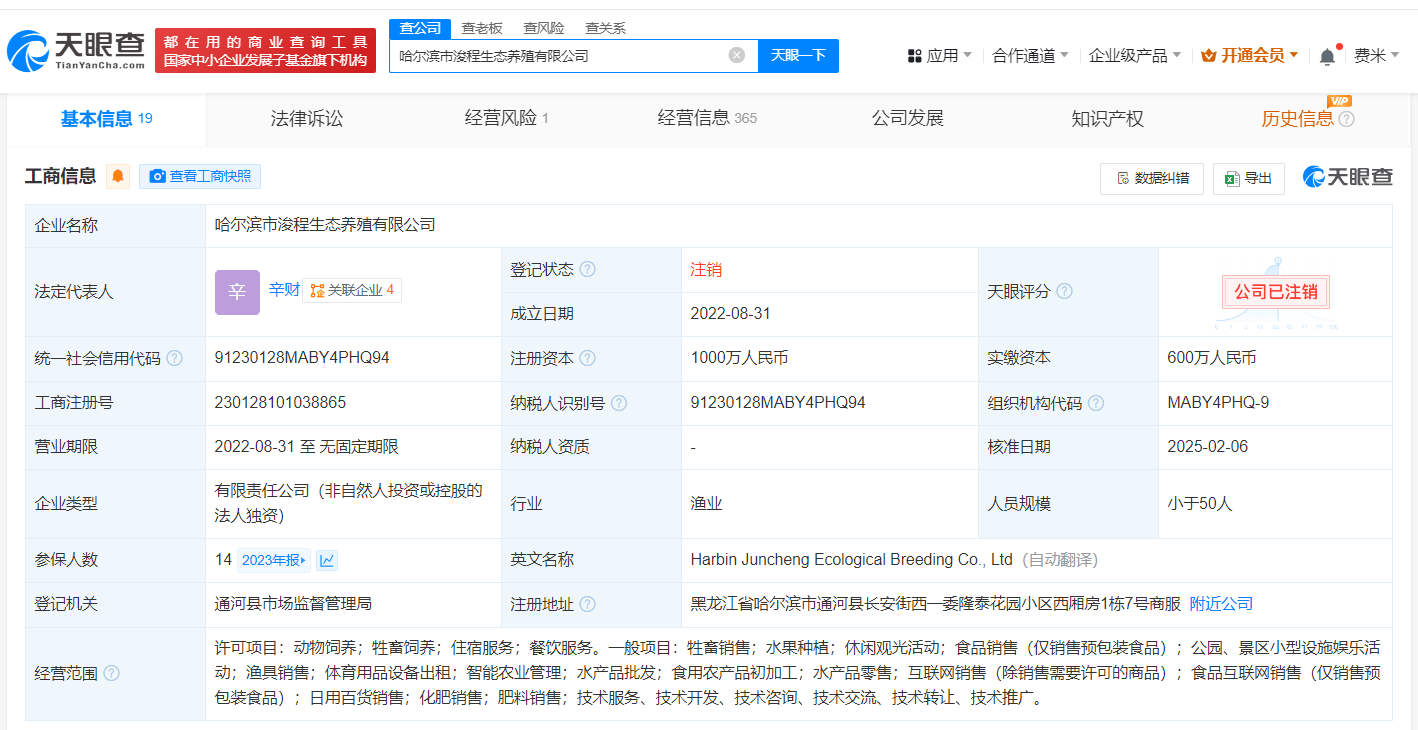
Task: Click the help icon beside 注册资本
Action: 587,358
